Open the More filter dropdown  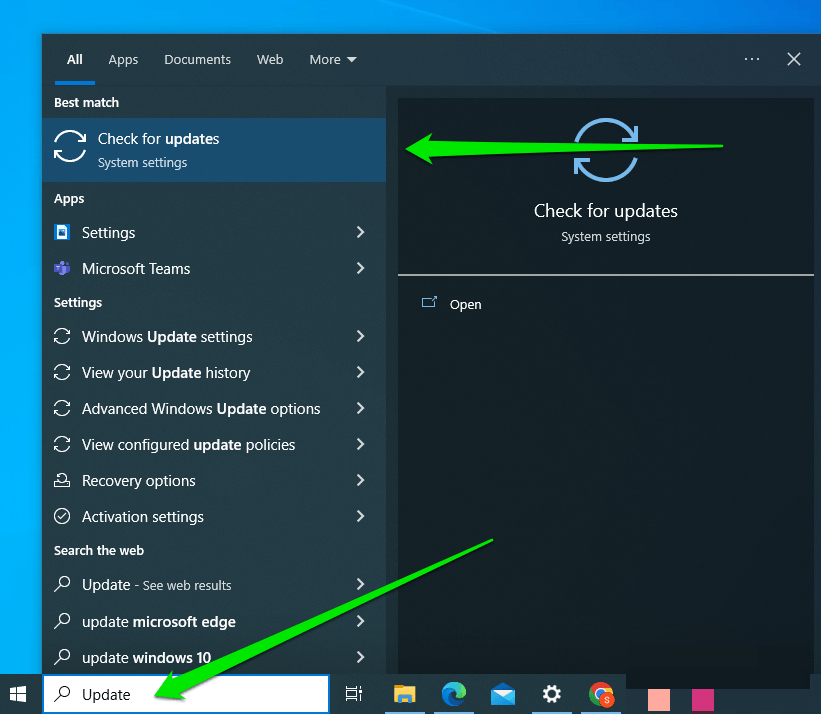(x=332, y=60)
